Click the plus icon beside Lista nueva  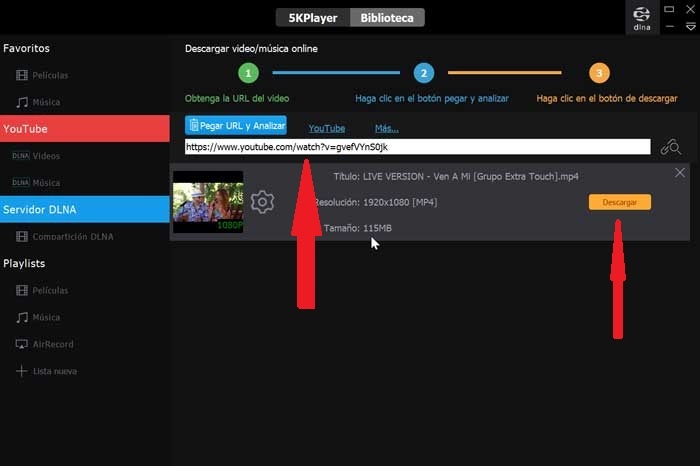tap(21, 371)
